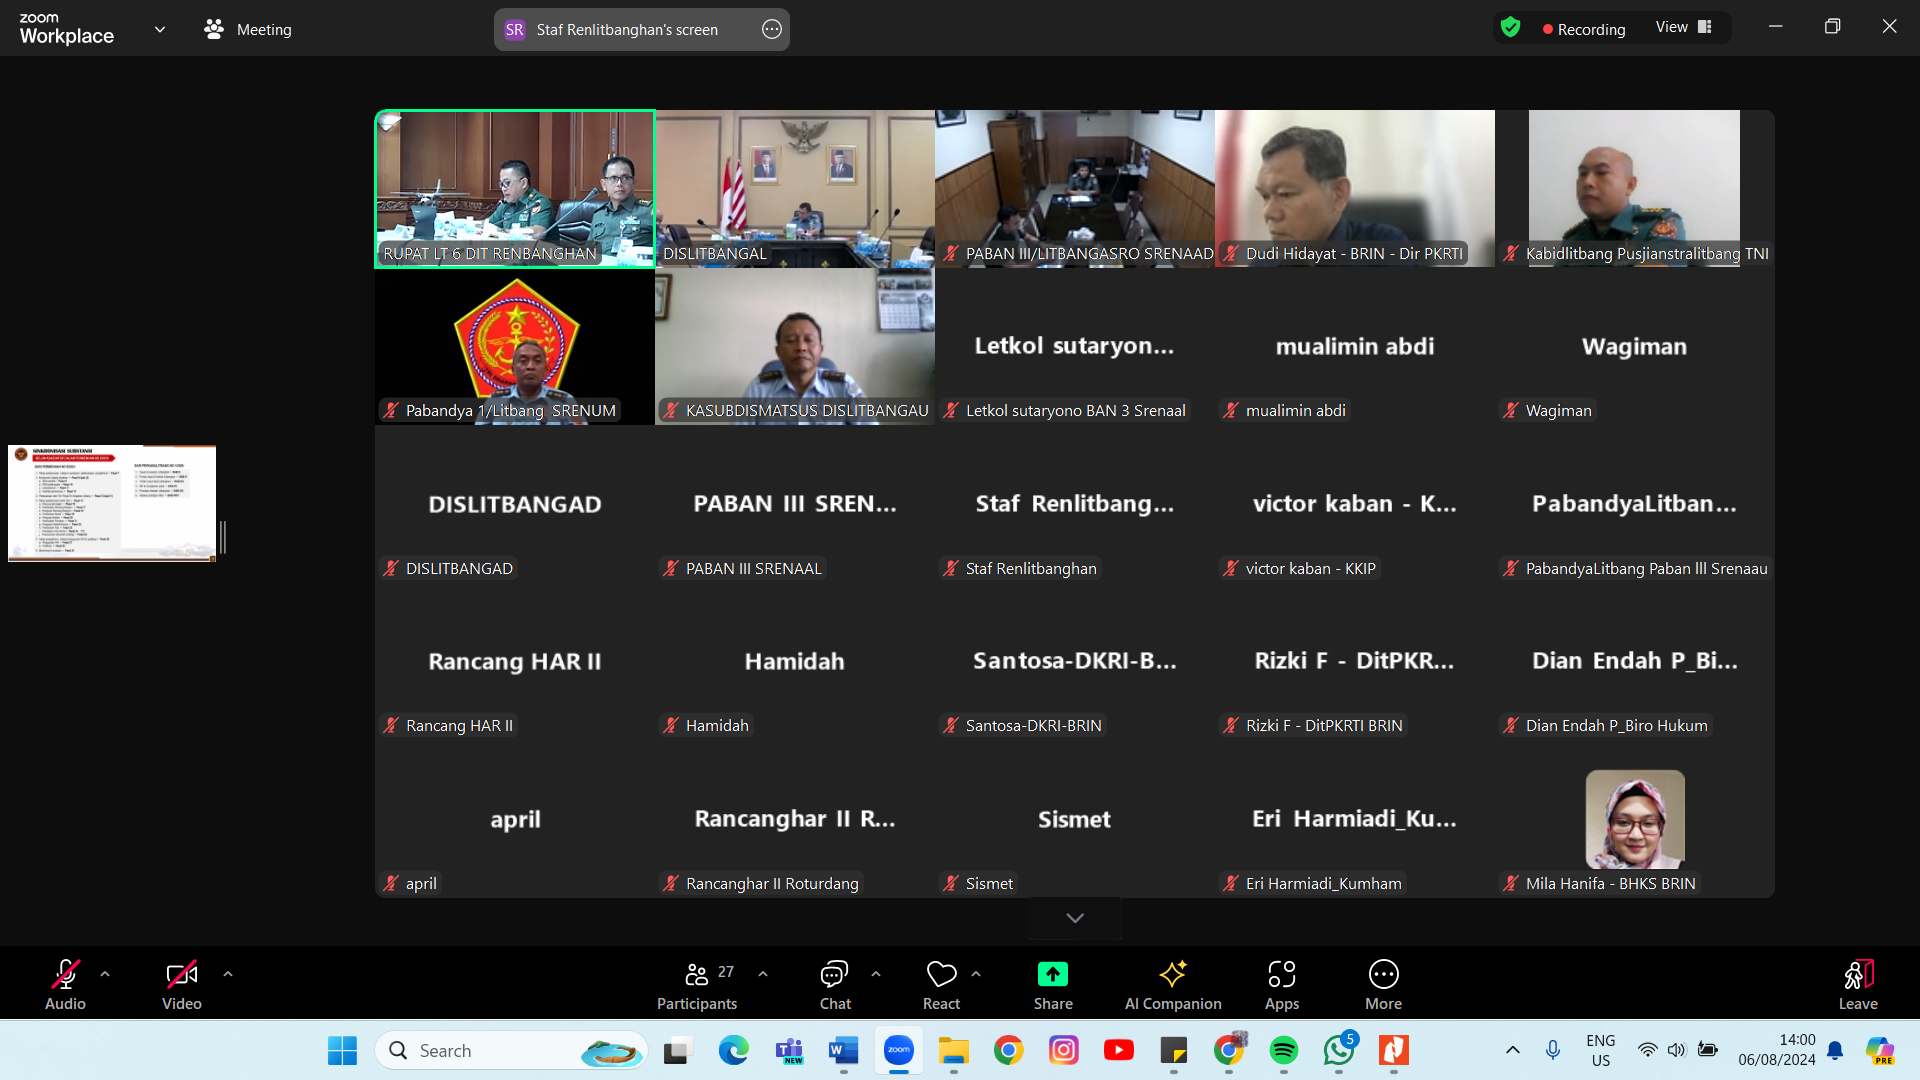This screenshot has height=1080, width=1920.
Task: Select the DISLITBANGAL video tile
Action: (x=795, y=188)
